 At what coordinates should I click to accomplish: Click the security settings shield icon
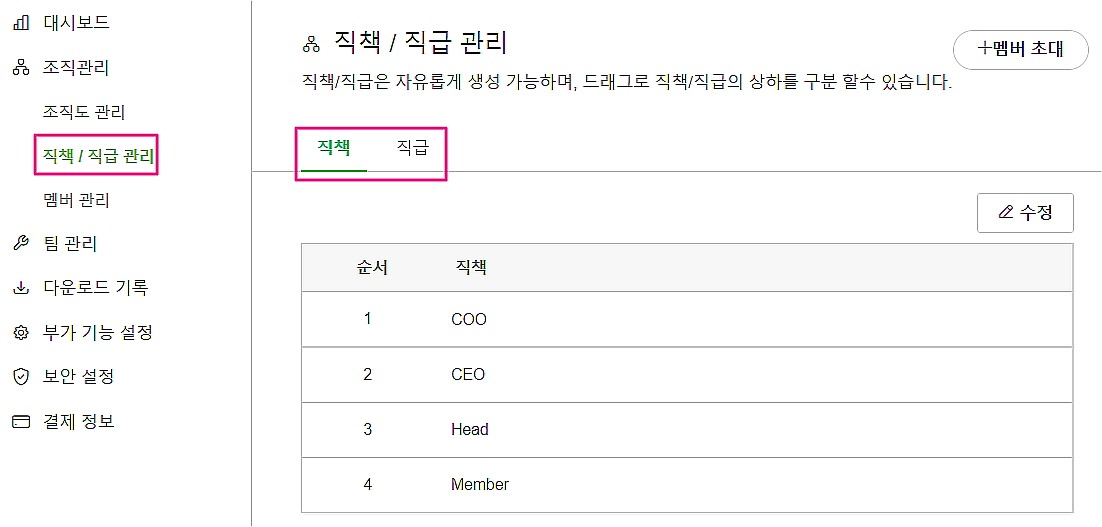[20, 377]
